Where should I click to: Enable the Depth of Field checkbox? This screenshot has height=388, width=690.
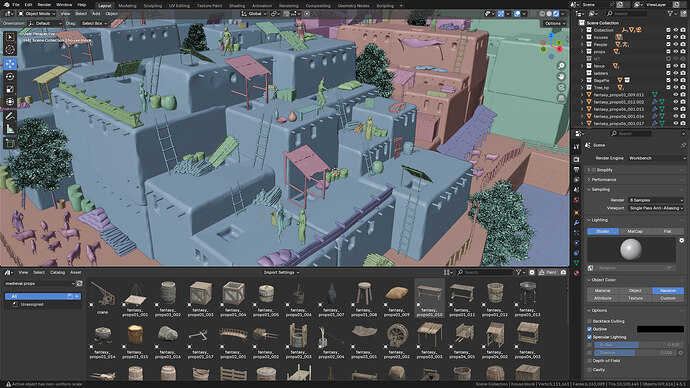[589, 361]
